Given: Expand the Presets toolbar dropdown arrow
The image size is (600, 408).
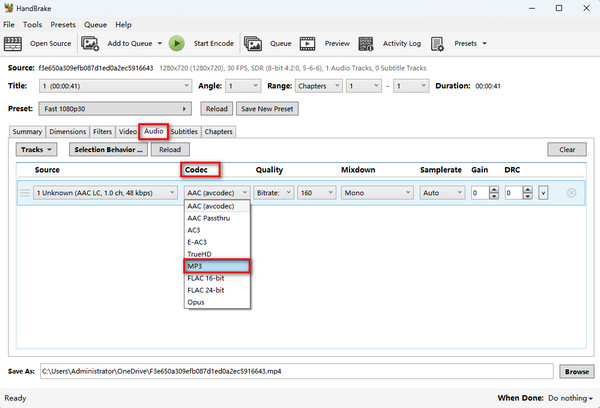Looking at the screenshot, I should click(x=484, y=44).
